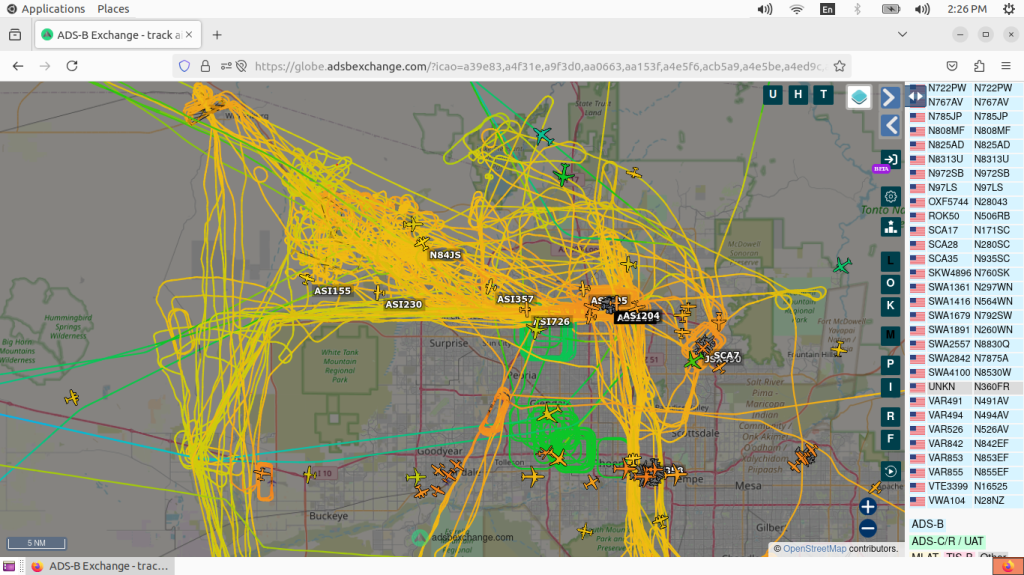Zoom in the map with plus

[x=867, y=506]
